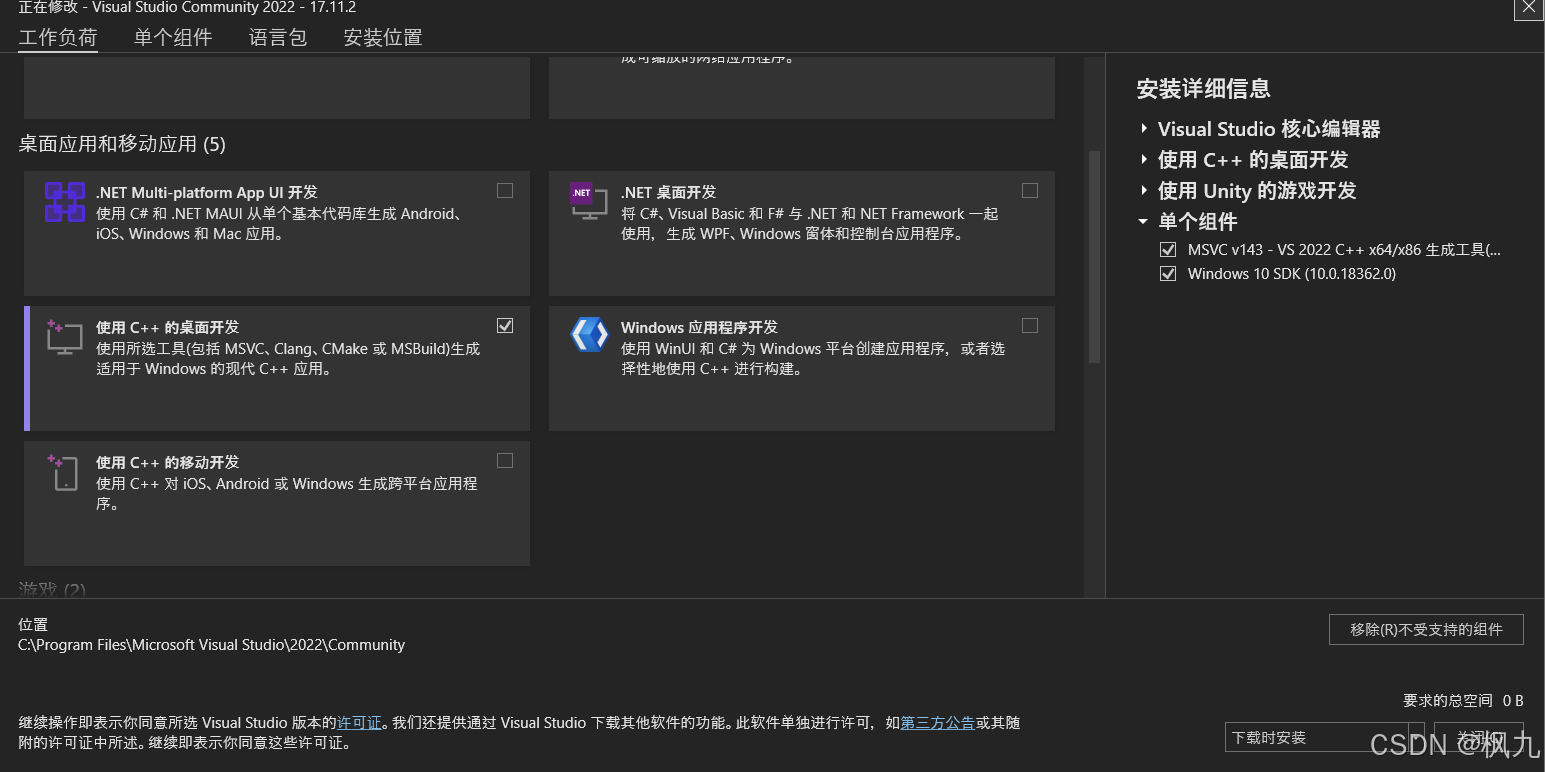This screenshot has height=772, width=1545.
Task: Click the workloads list vertical scrollbar
Action: 1094,256
